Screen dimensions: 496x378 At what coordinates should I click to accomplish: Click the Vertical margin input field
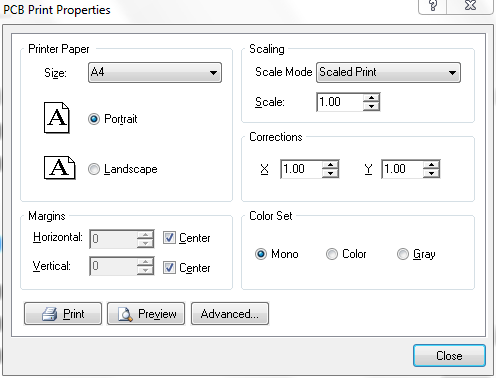113,266
